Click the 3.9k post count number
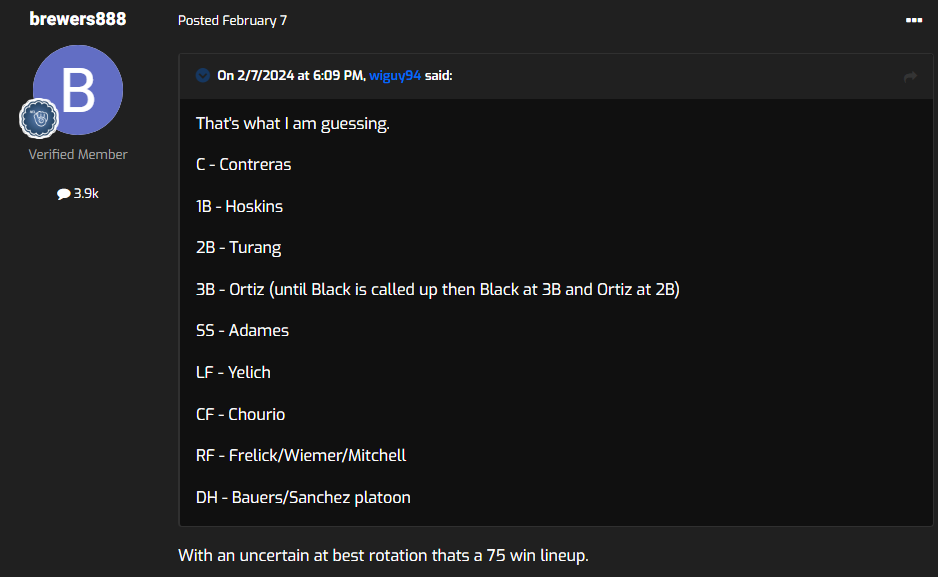938x577 pixels. (x=86, y=193)
